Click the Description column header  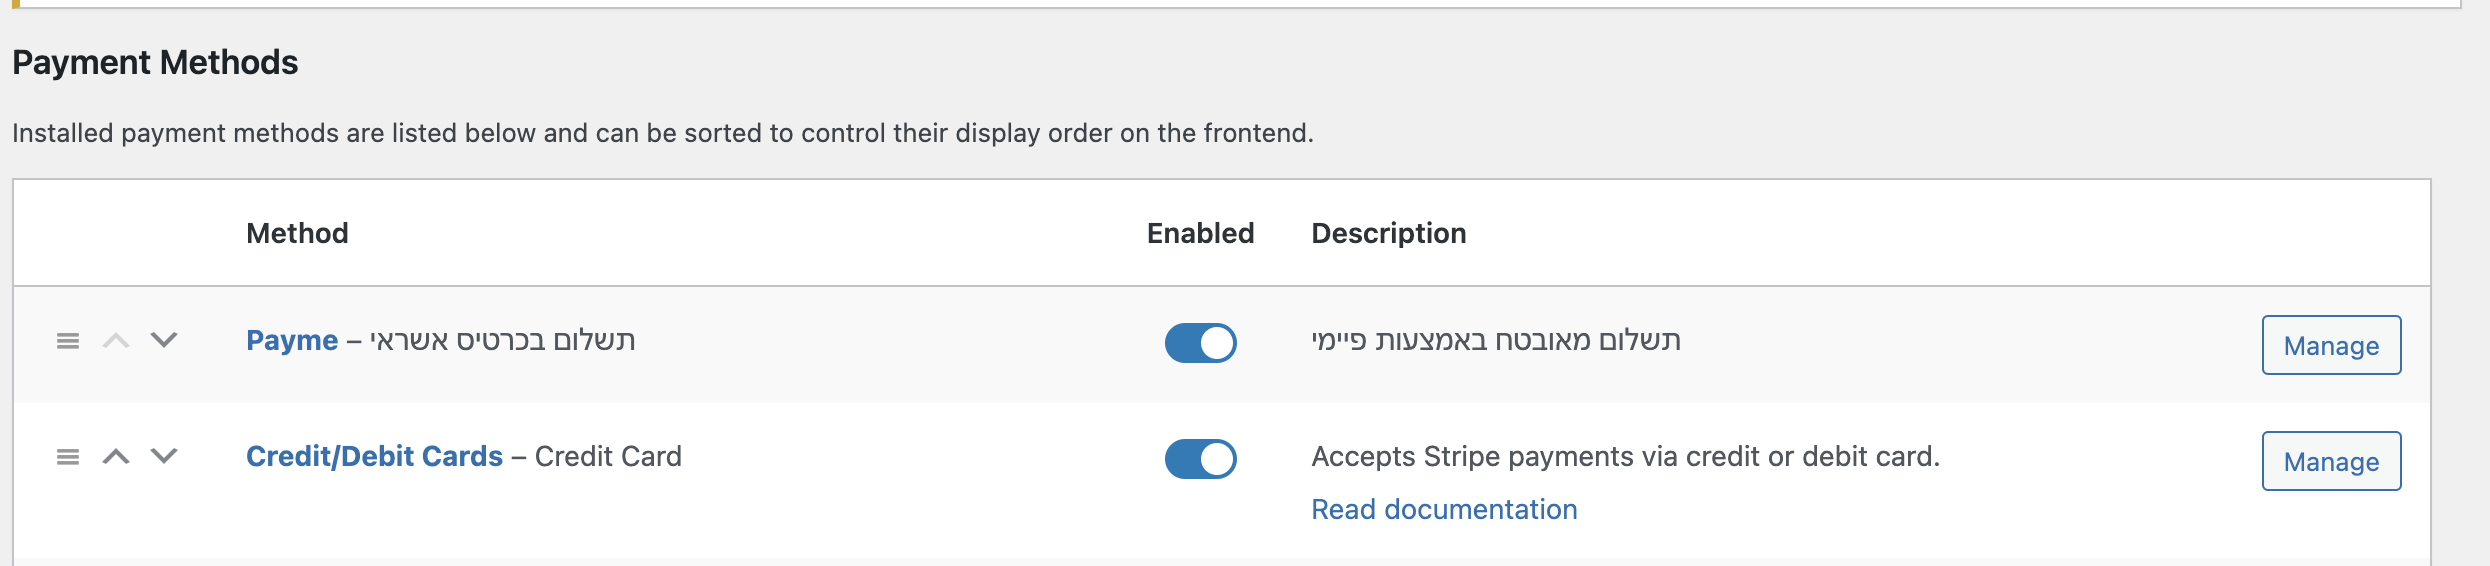(1388, 234)
